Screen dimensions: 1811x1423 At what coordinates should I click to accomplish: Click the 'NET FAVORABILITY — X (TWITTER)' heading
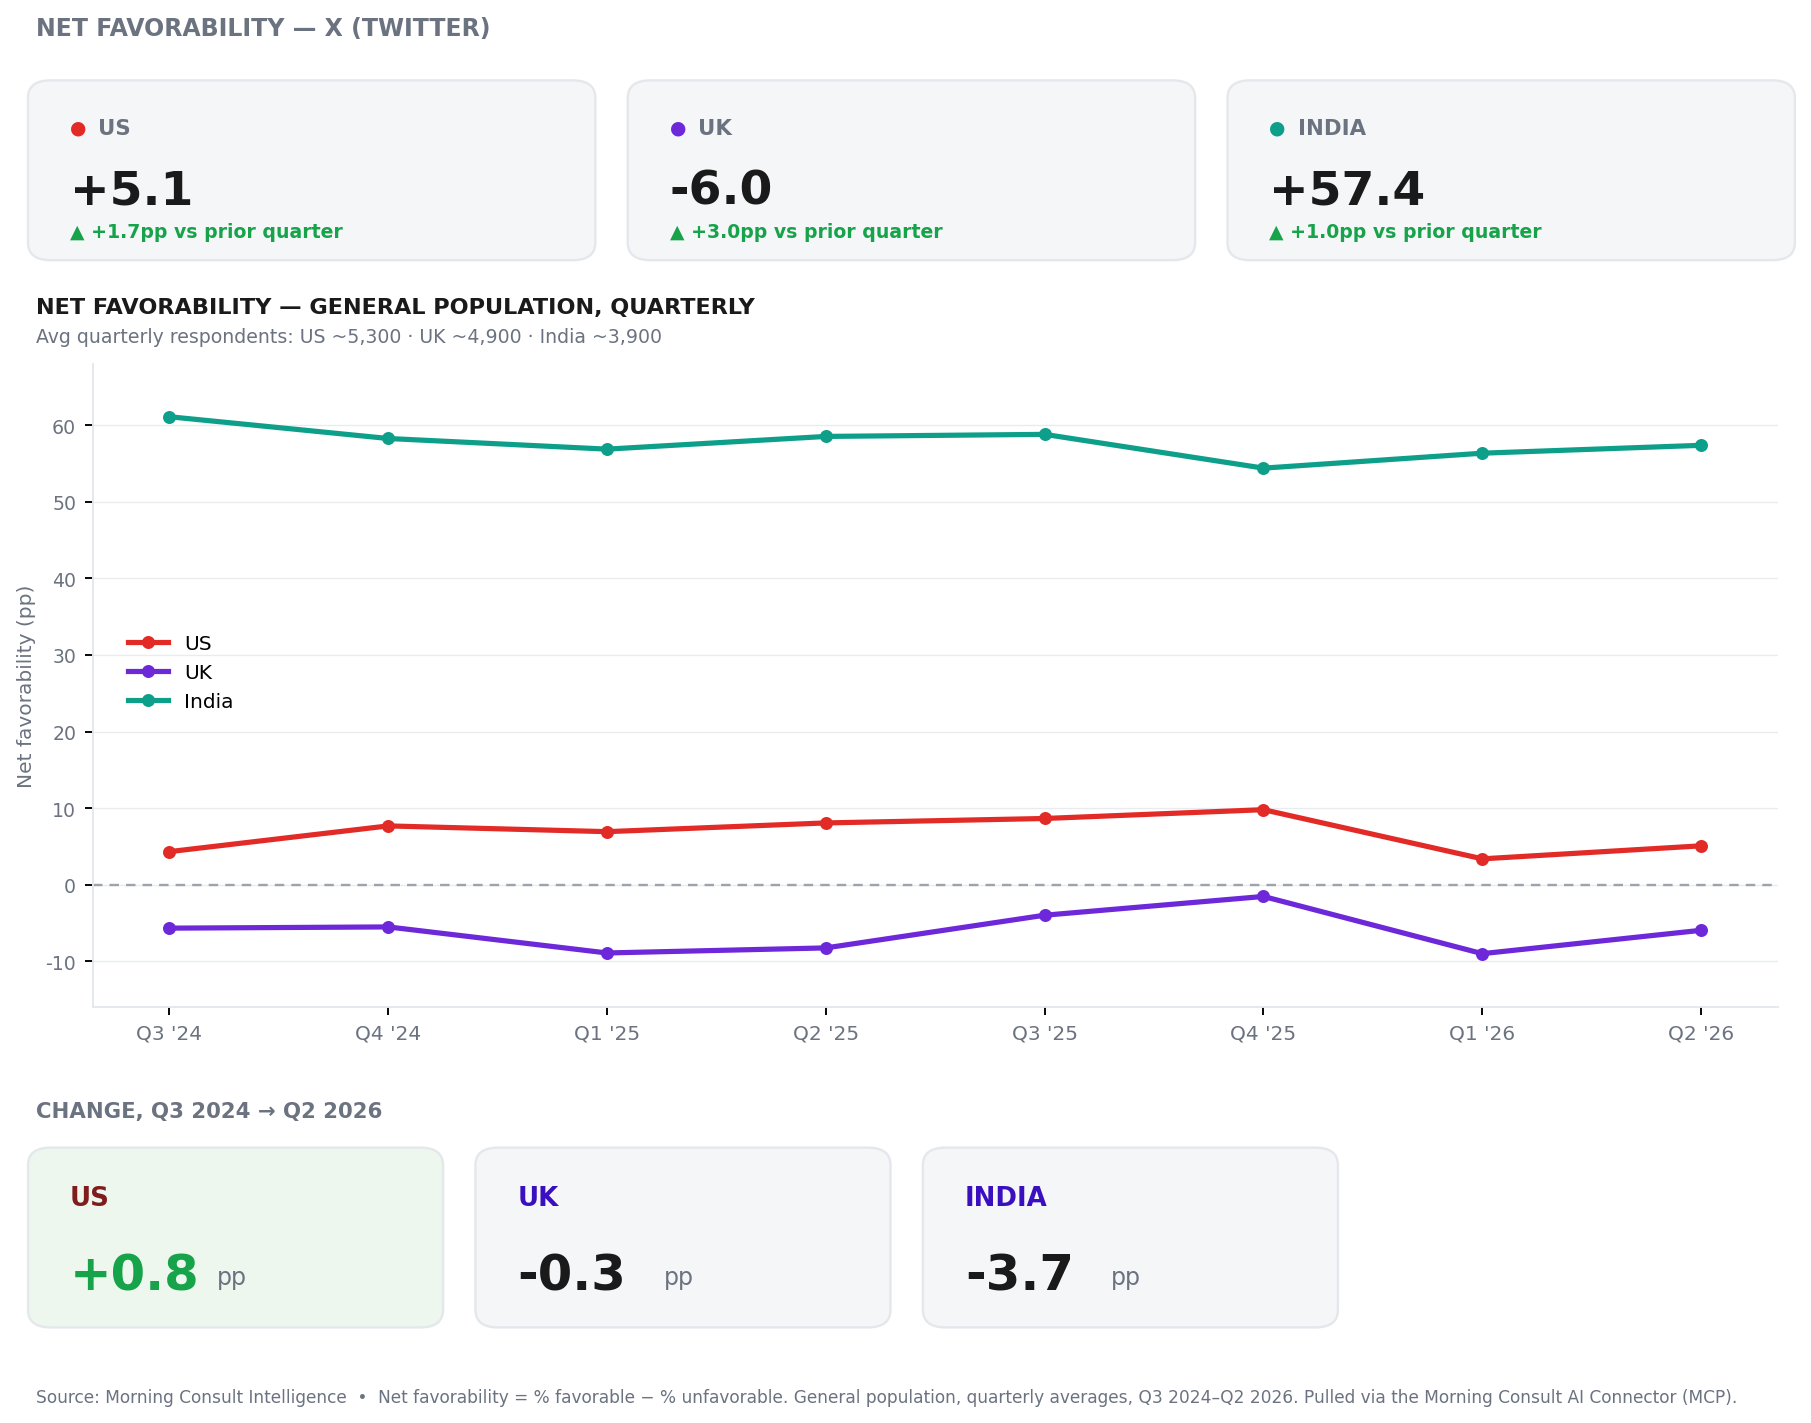pyautogui.click(x=263, y=28)
